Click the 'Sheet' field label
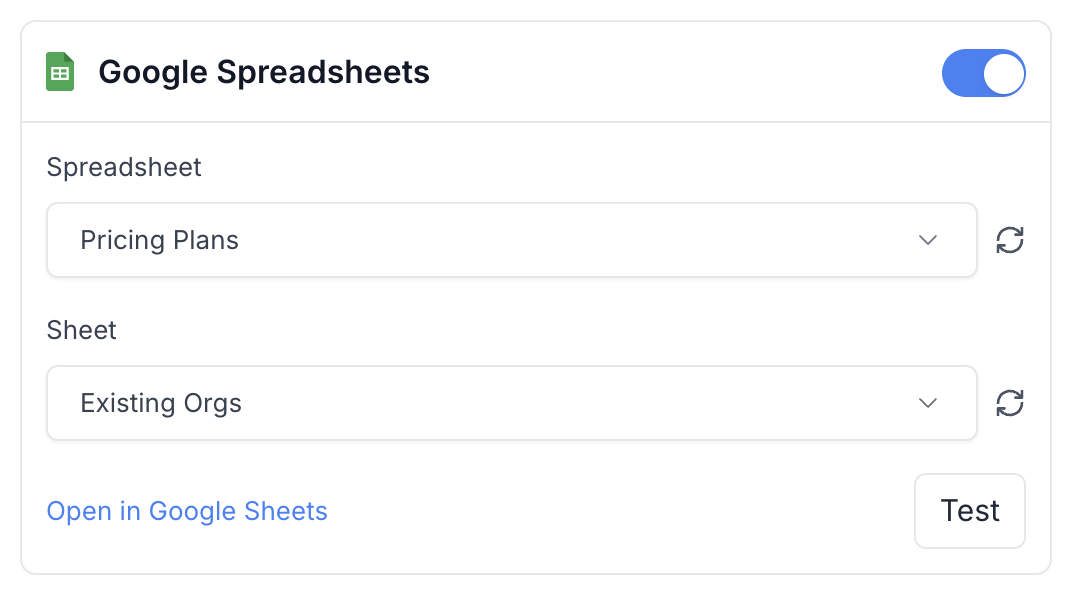 coord(82,330)
